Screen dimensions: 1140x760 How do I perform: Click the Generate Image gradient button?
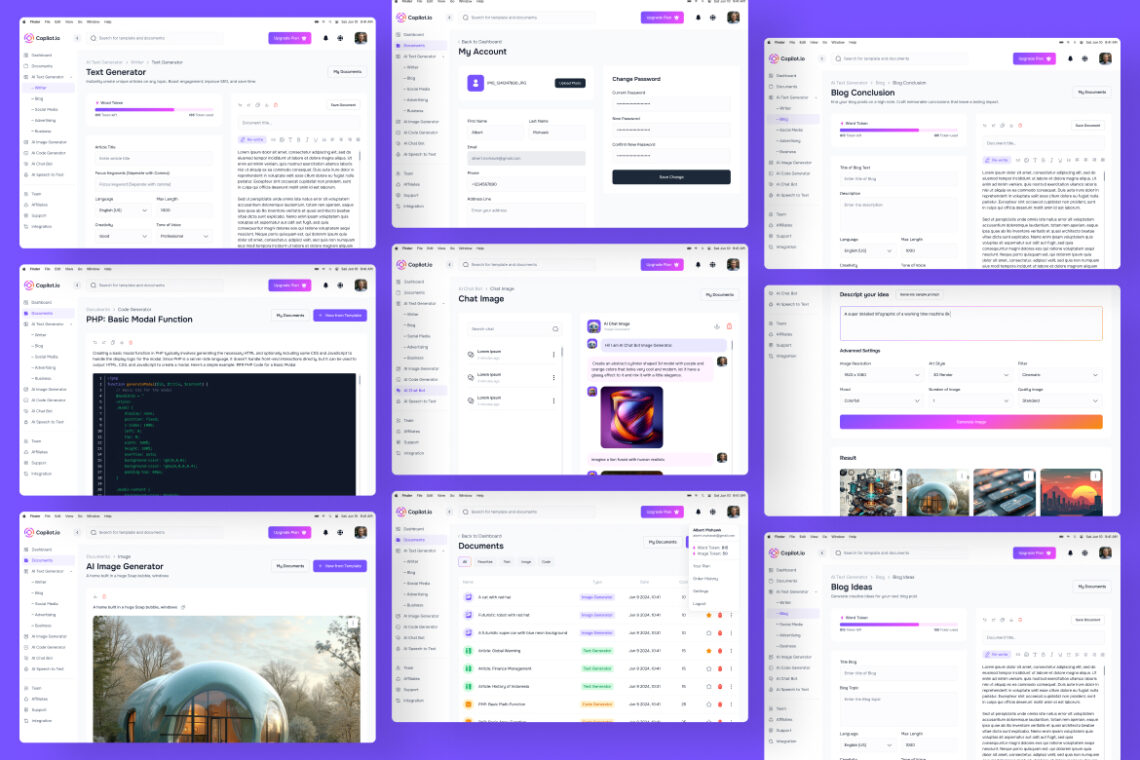tap(971, 422)
